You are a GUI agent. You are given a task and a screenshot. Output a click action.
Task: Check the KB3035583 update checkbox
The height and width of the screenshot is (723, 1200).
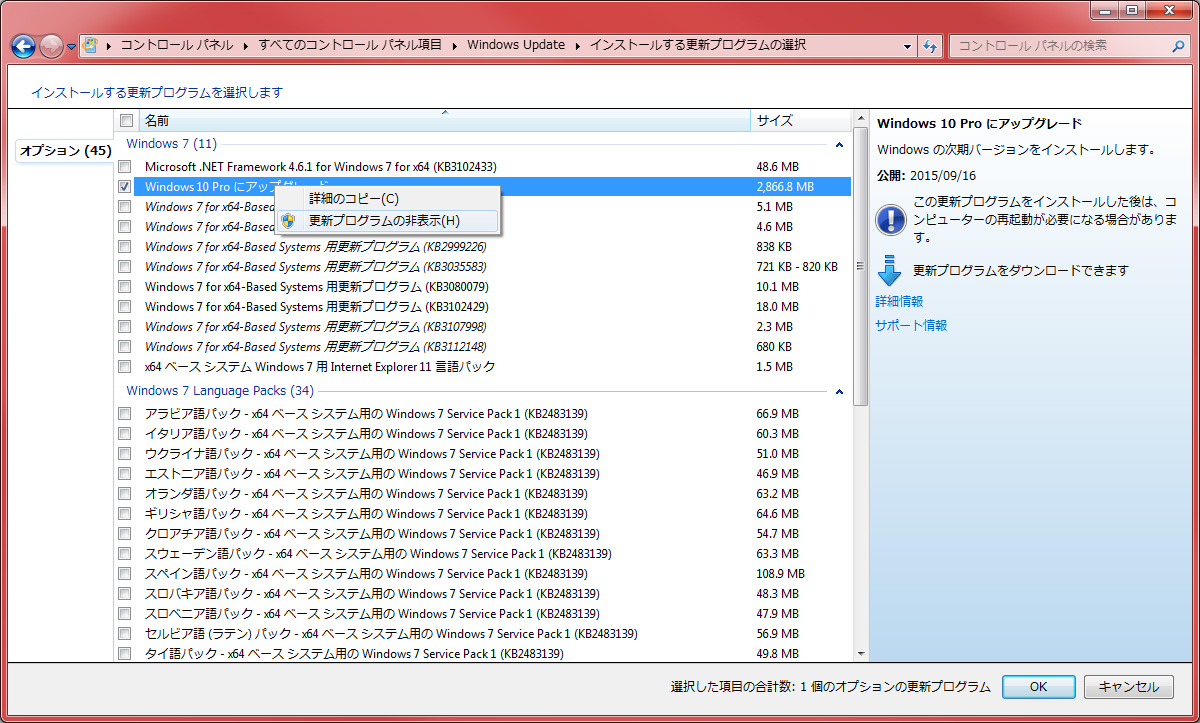124,267
